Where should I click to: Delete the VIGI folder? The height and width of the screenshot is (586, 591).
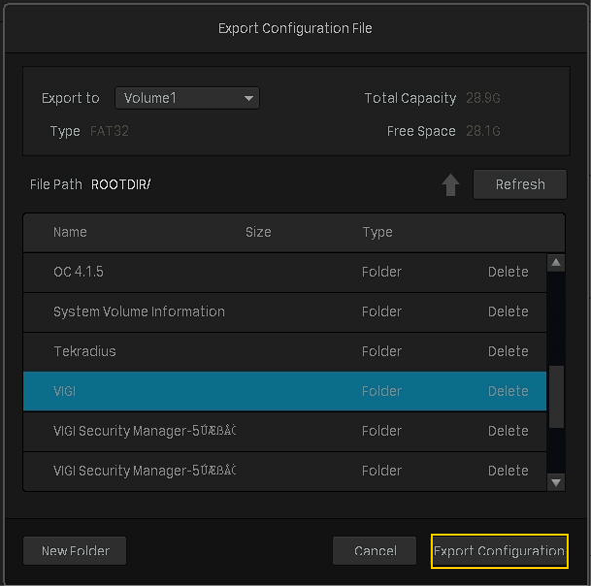508,391
